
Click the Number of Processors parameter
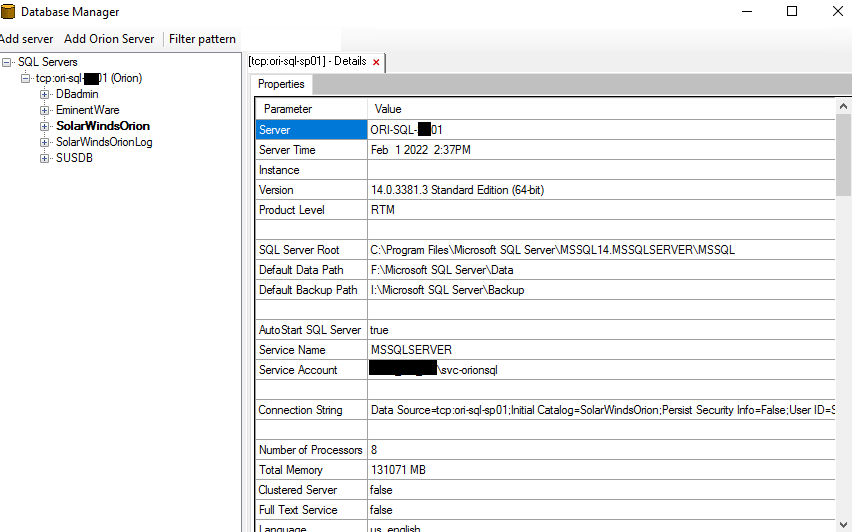(311, 450)
